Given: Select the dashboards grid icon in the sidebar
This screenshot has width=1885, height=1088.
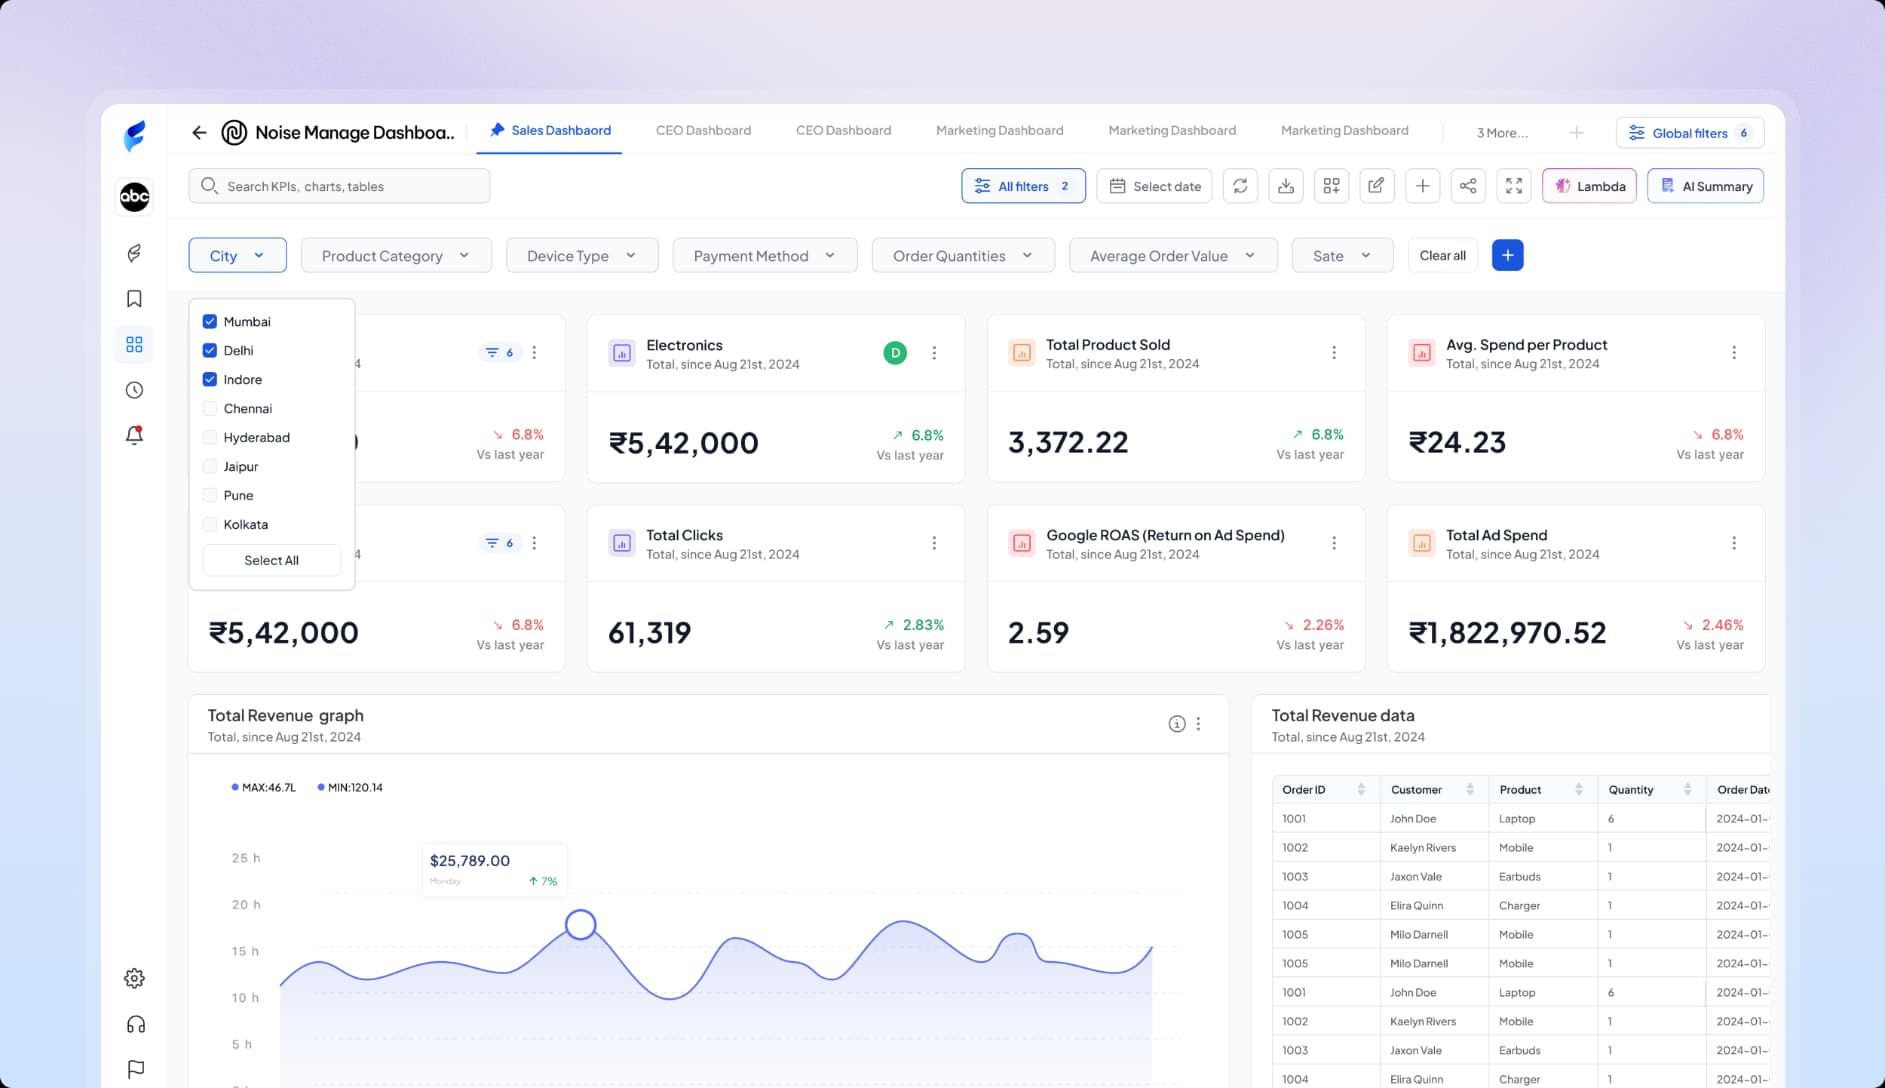Looking at the screenshot, I should point(134,343).
